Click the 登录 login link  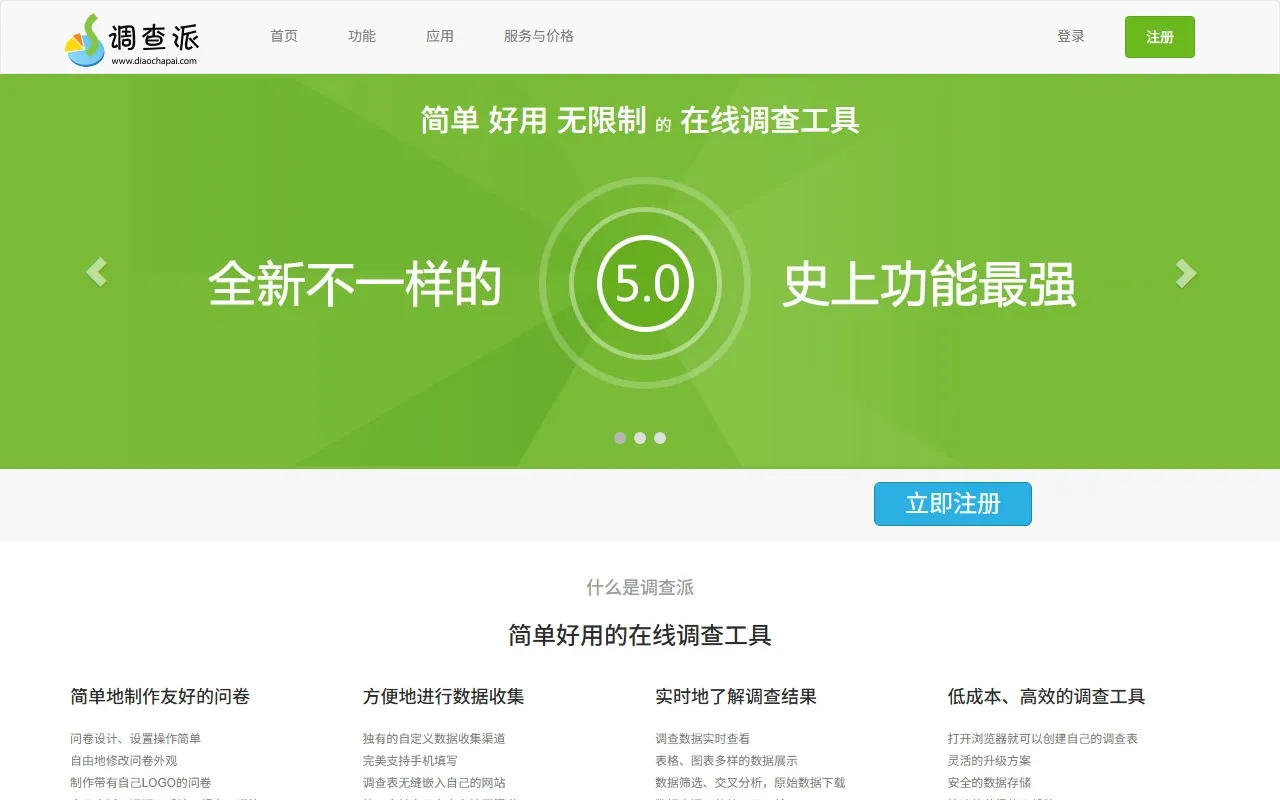point(1071,36)
